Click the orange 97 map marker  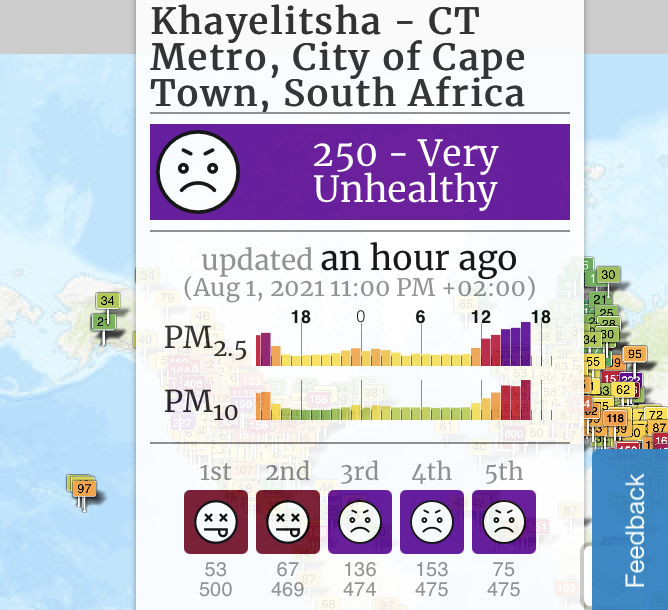pos(84,488)
